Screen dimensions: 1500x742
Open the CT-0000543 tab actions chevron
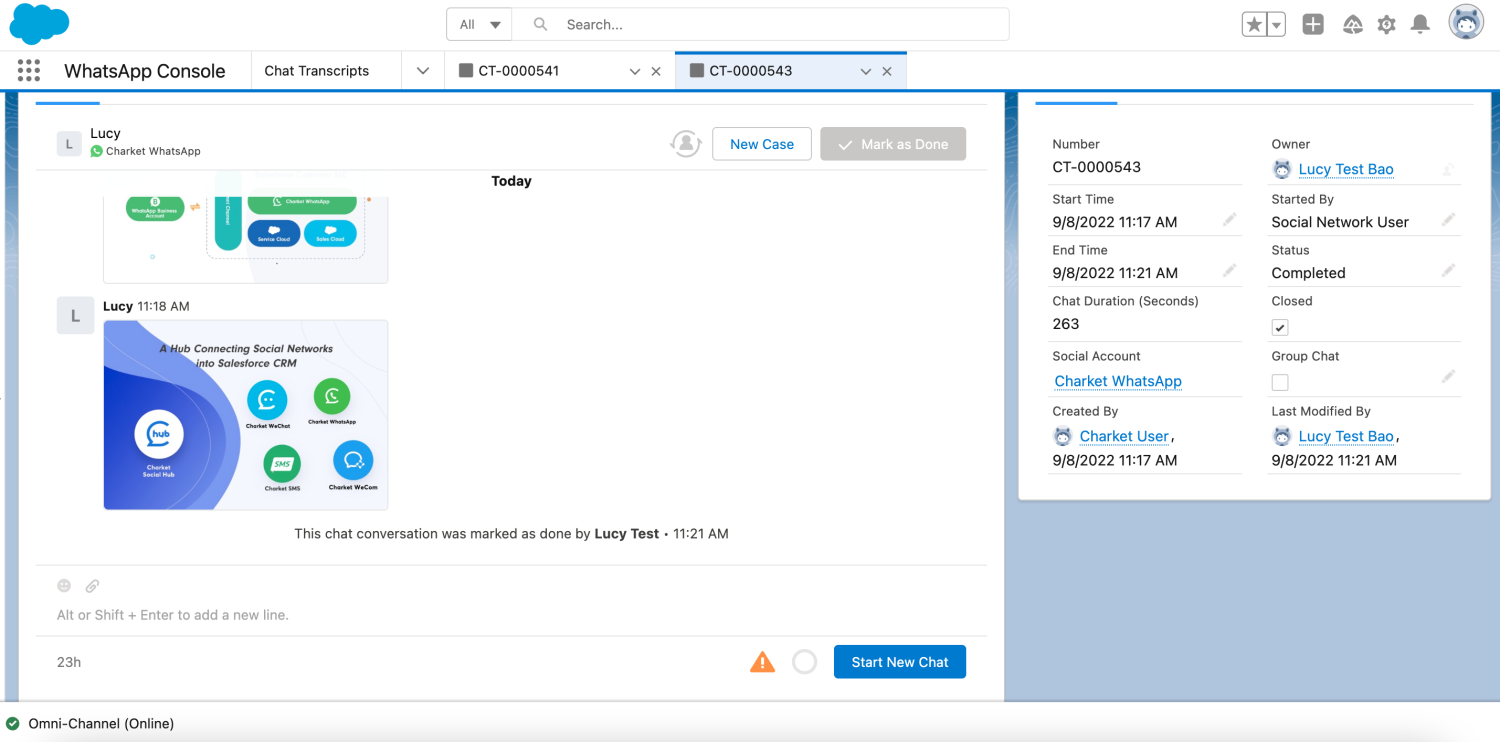866,71
